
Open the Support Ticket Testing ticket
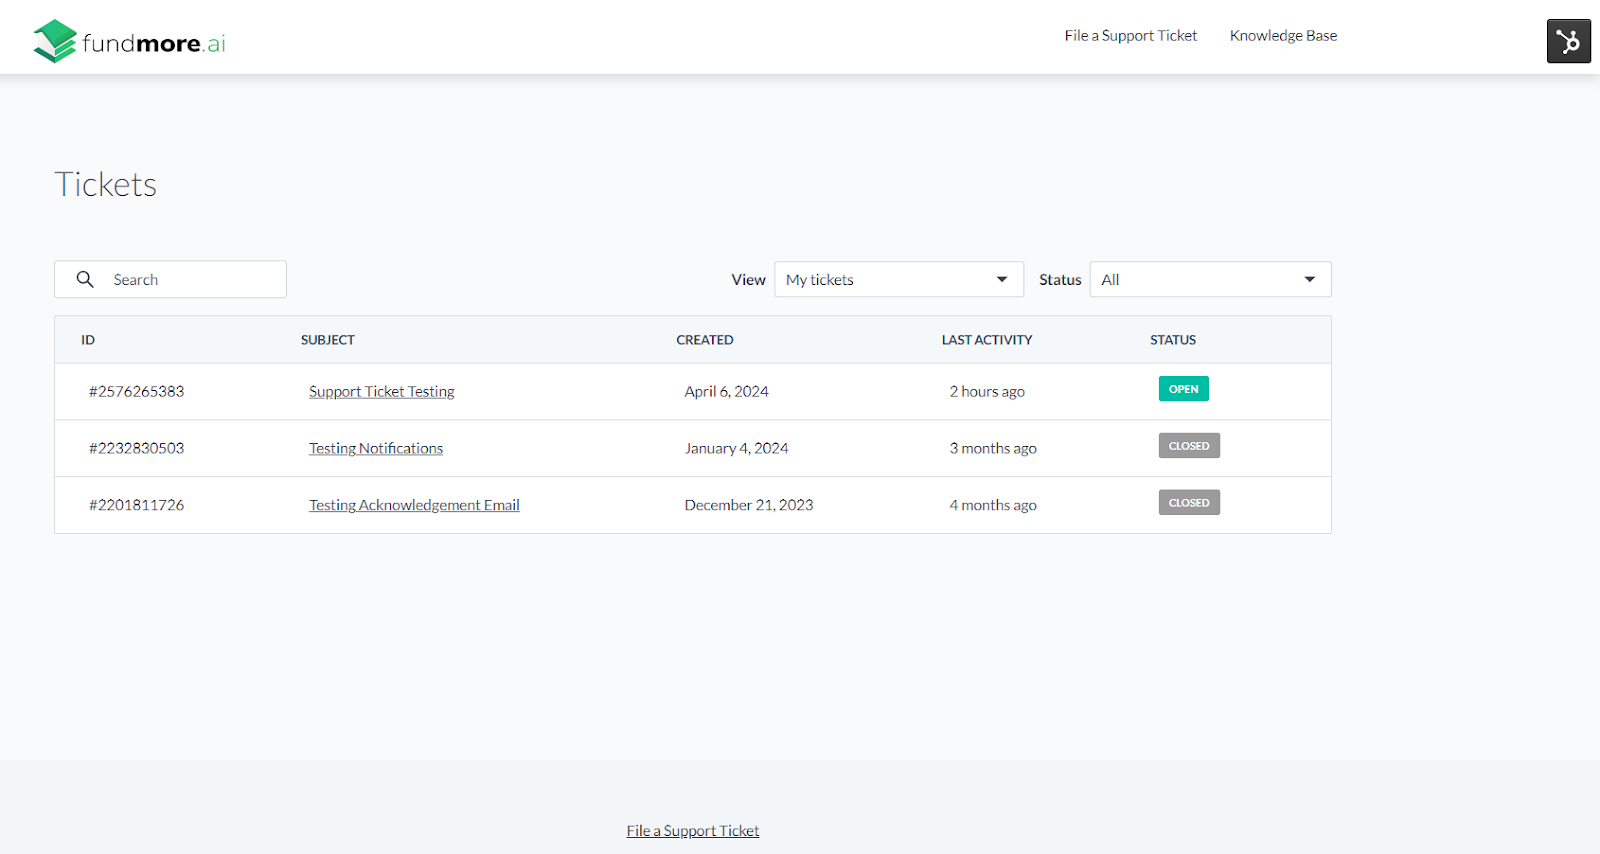(381, 392)
